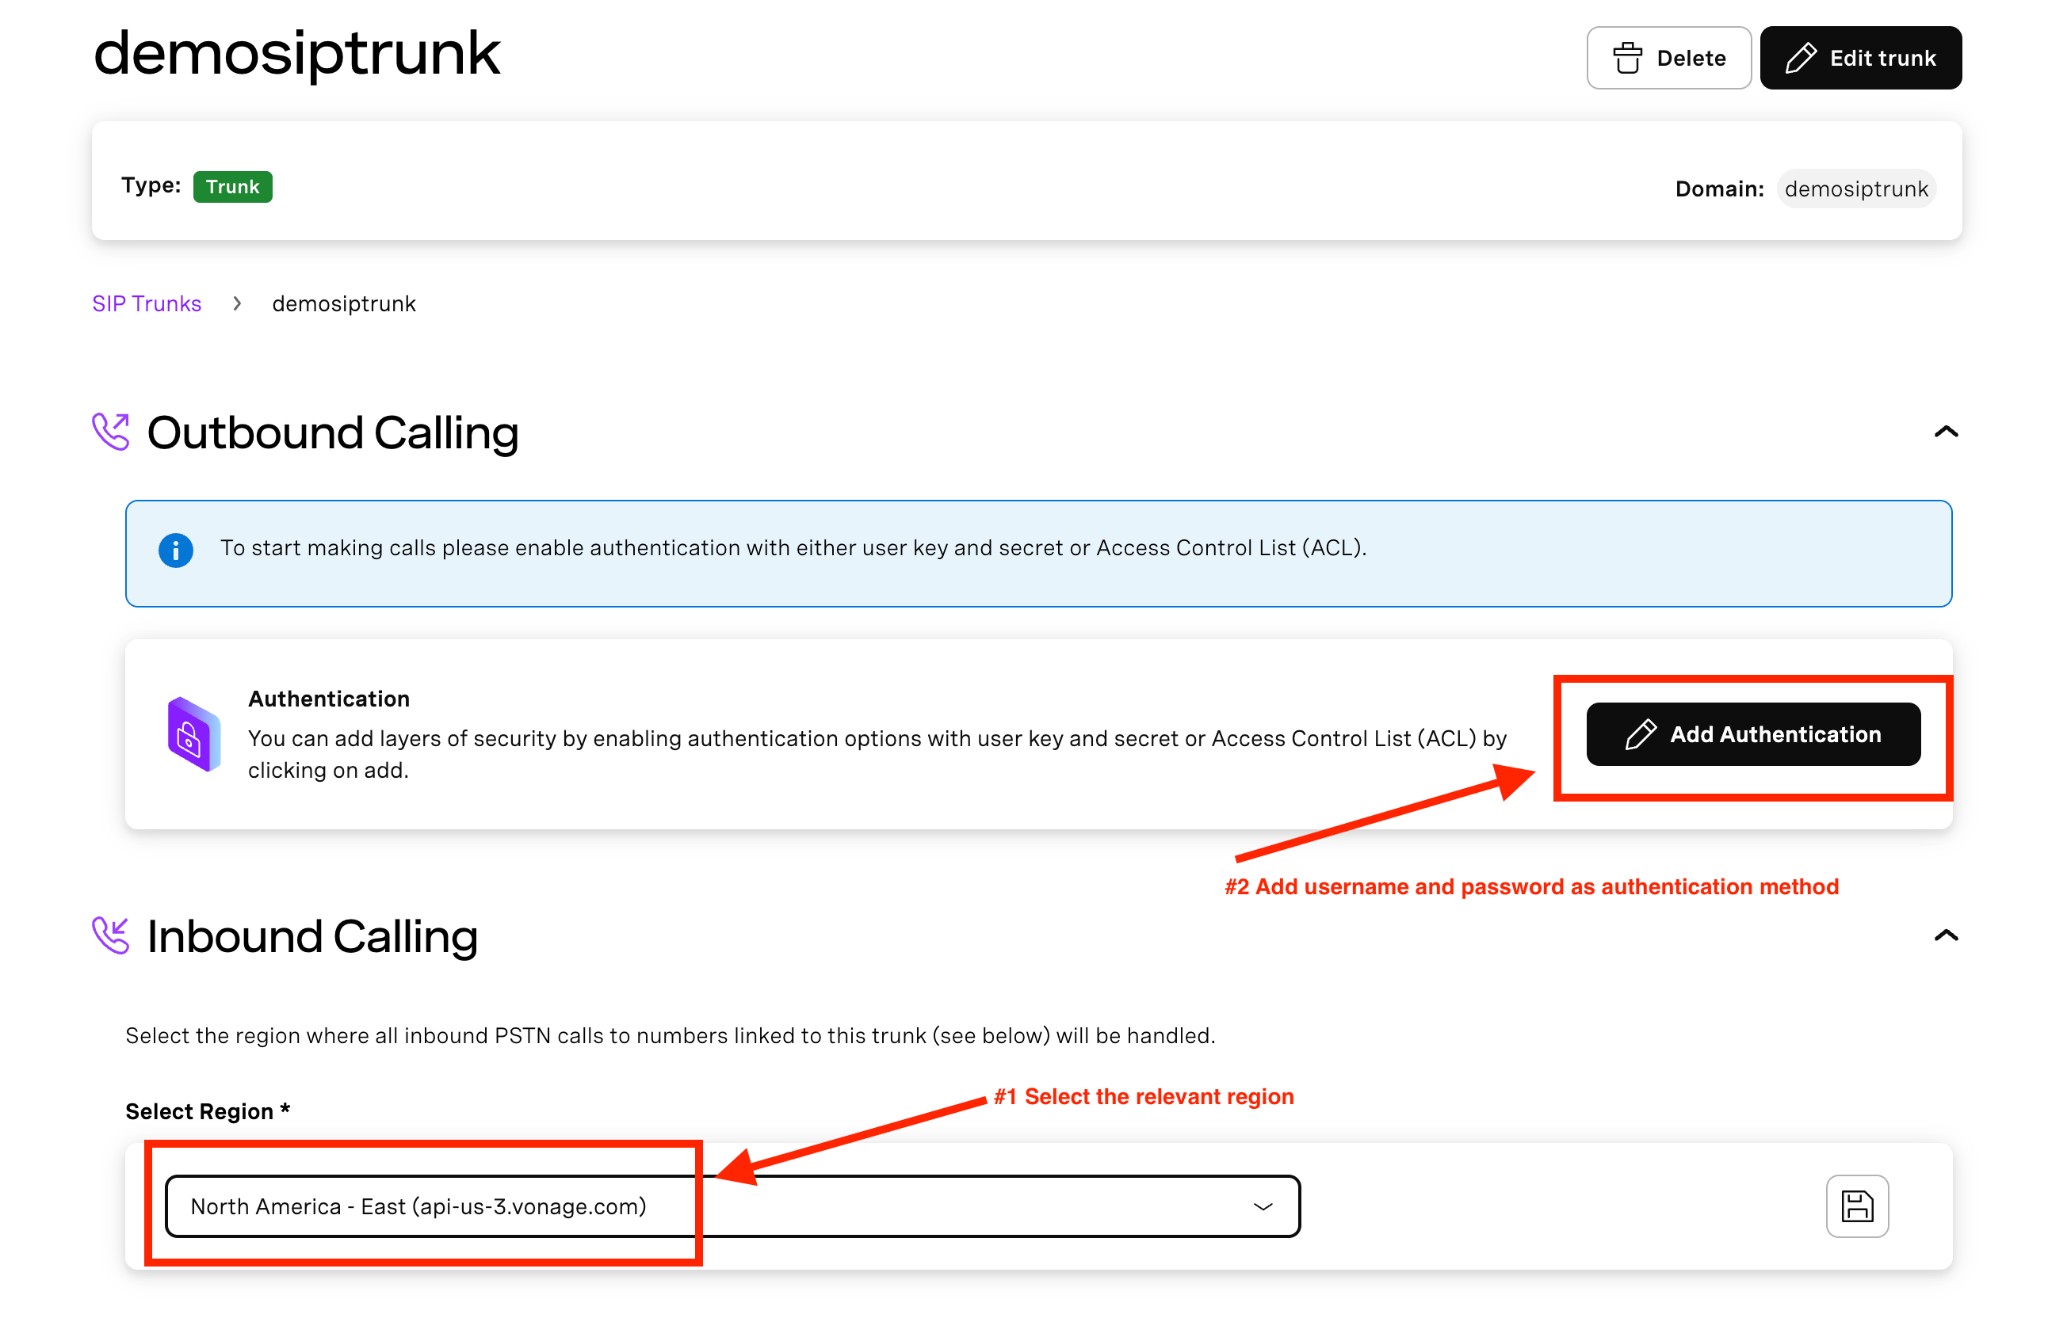Click the demosiptrunk domain chip

[x=1855, y=189]
